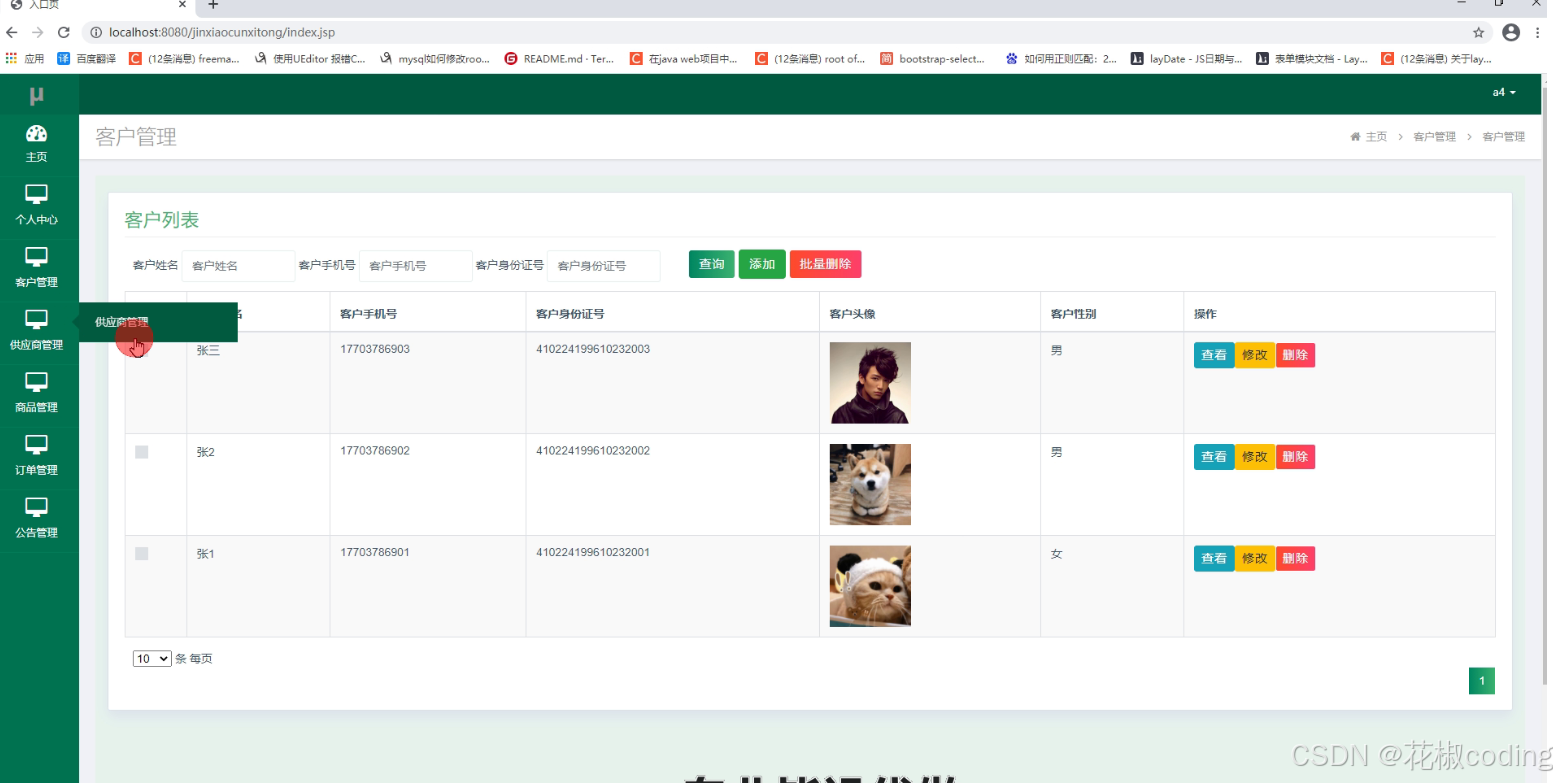Open the per-page count dropdown showing 10
1557x783 pixels.
click(151, 658)
